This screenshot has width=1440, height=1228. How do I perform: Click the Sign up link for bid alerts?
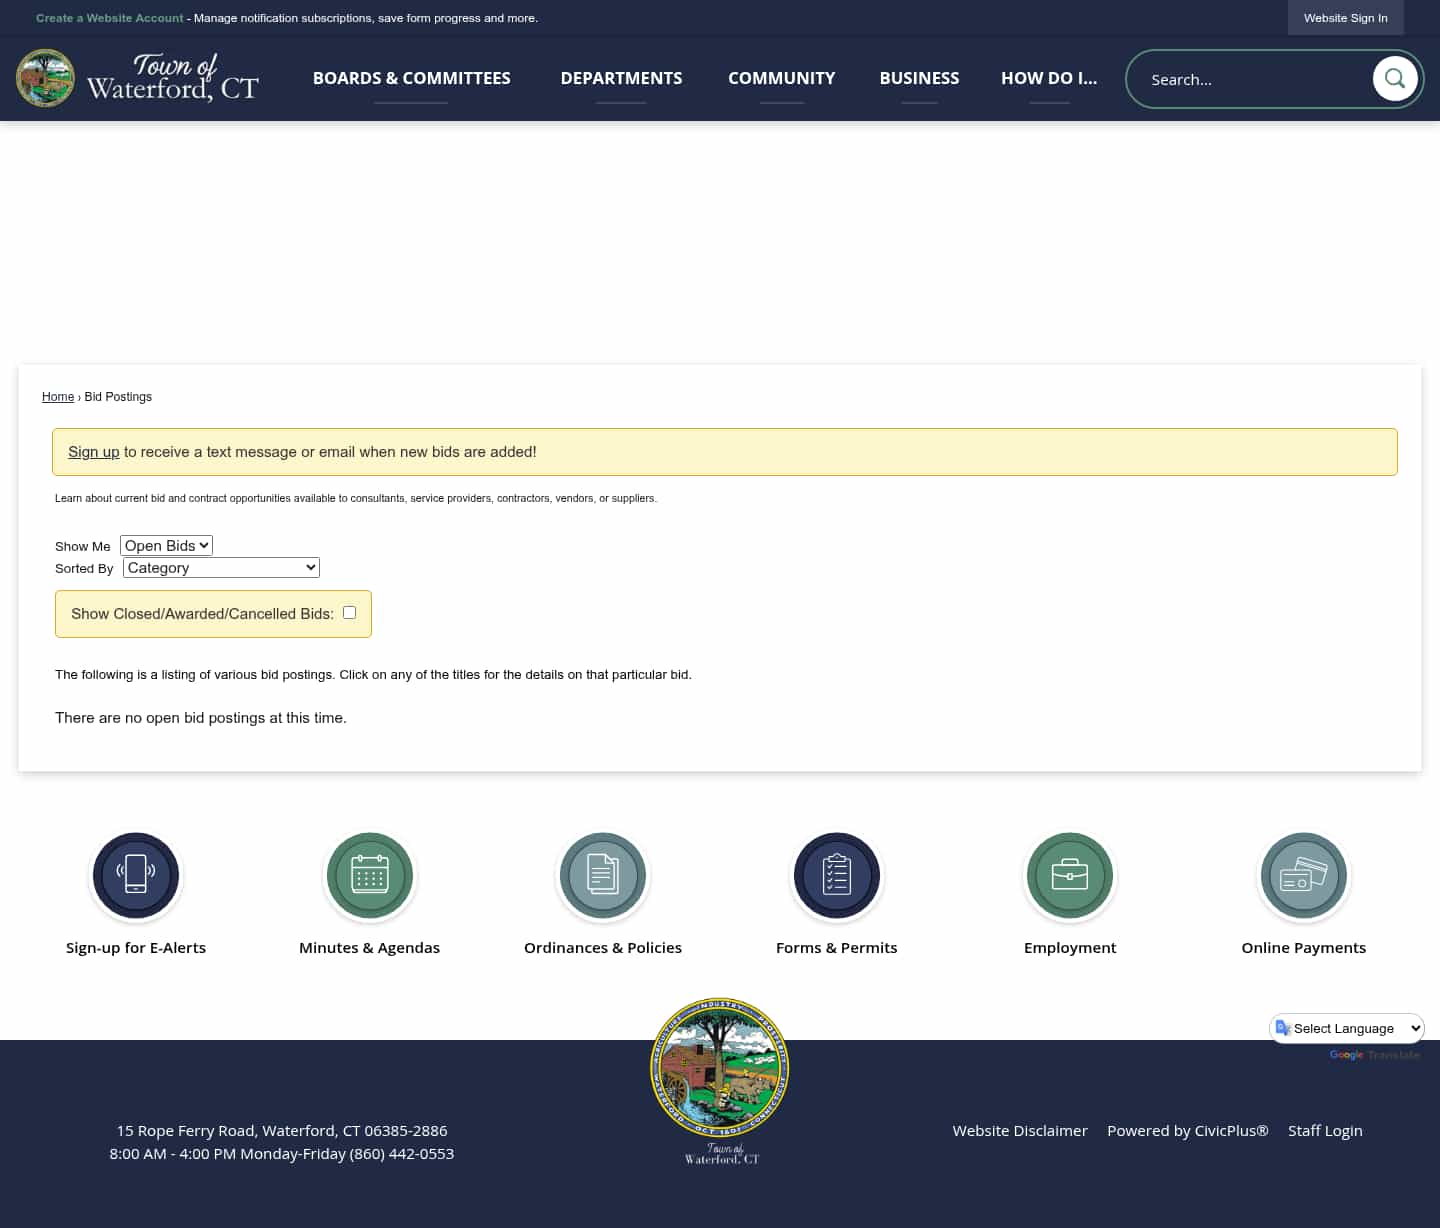point(93,451)
